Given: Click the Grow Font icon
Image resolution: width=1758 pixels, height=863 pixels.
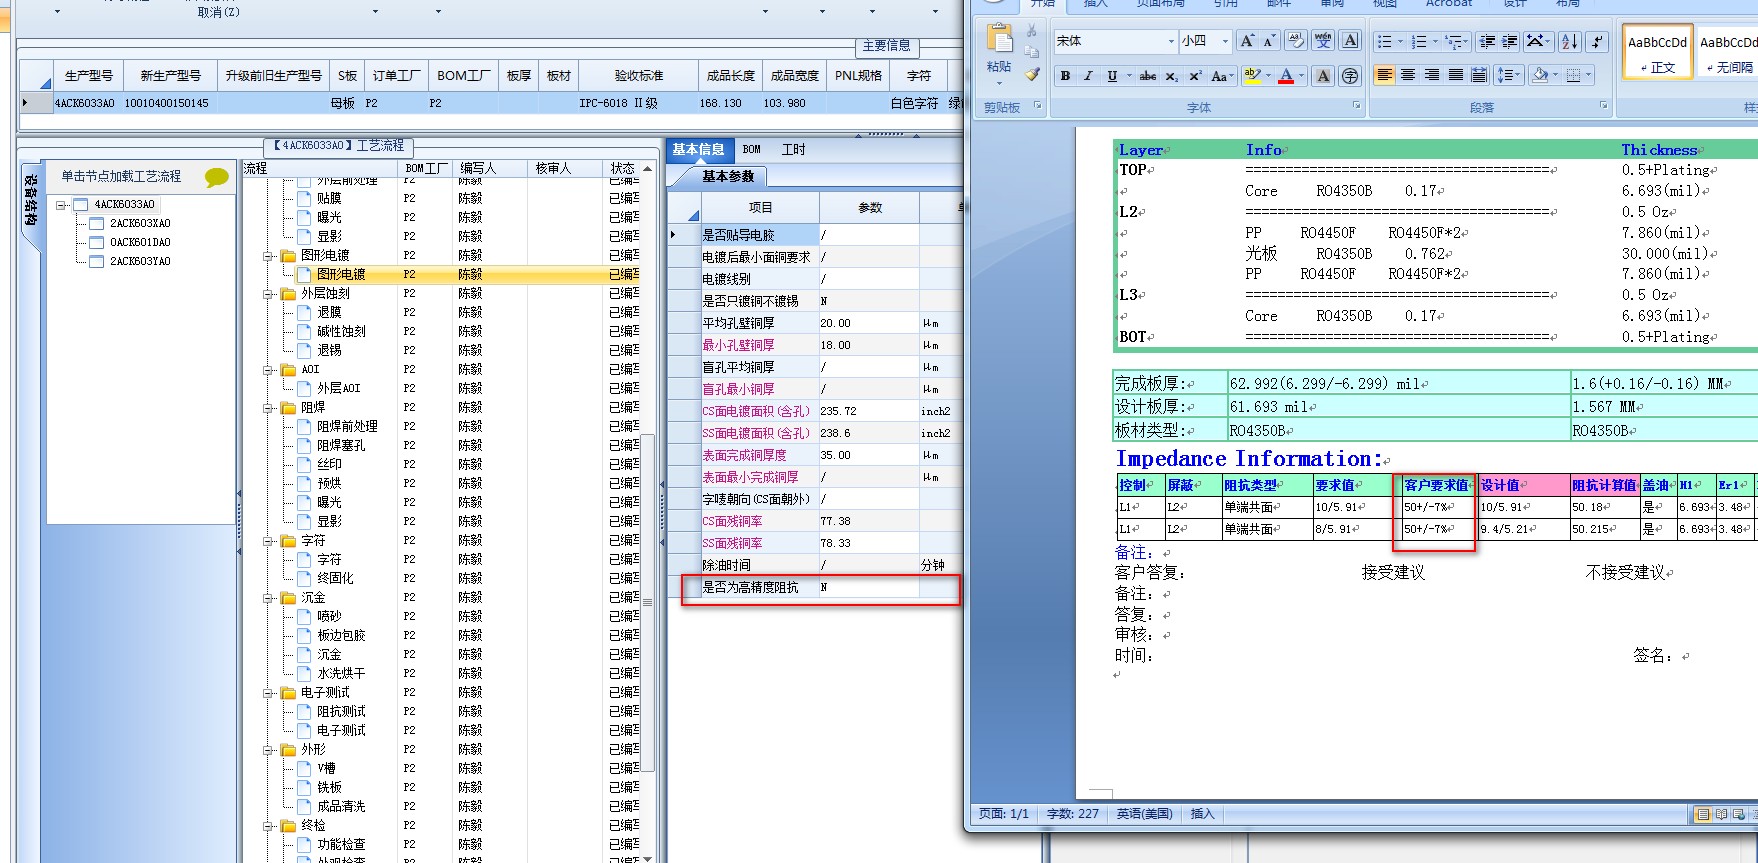Looking at the screenshot, I should [1246, 41].
